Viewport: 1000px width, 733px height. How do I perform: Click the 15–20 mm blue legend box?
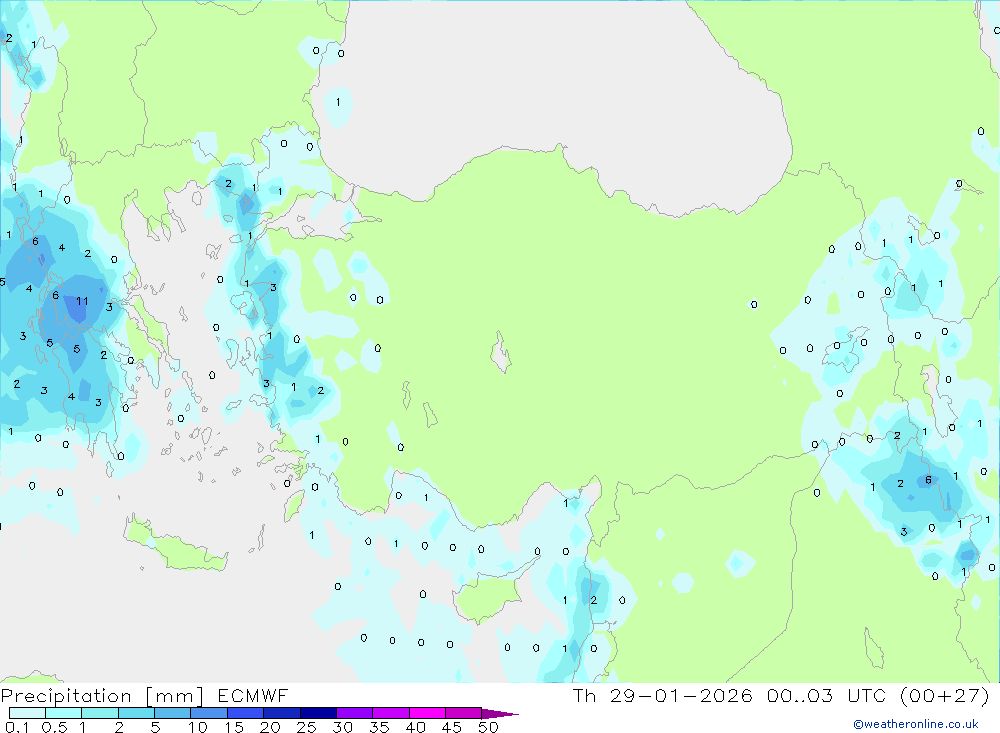[245, 713]
